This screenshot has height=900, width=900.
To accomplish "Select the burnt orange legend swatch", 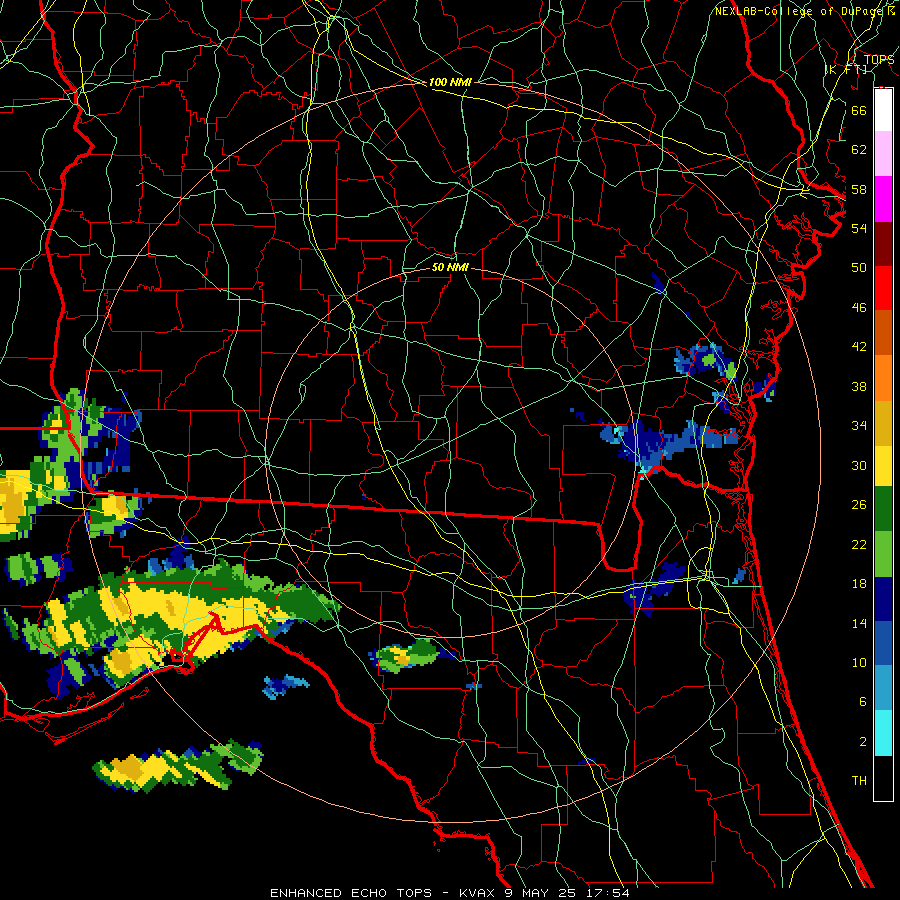I will [883, 333].
